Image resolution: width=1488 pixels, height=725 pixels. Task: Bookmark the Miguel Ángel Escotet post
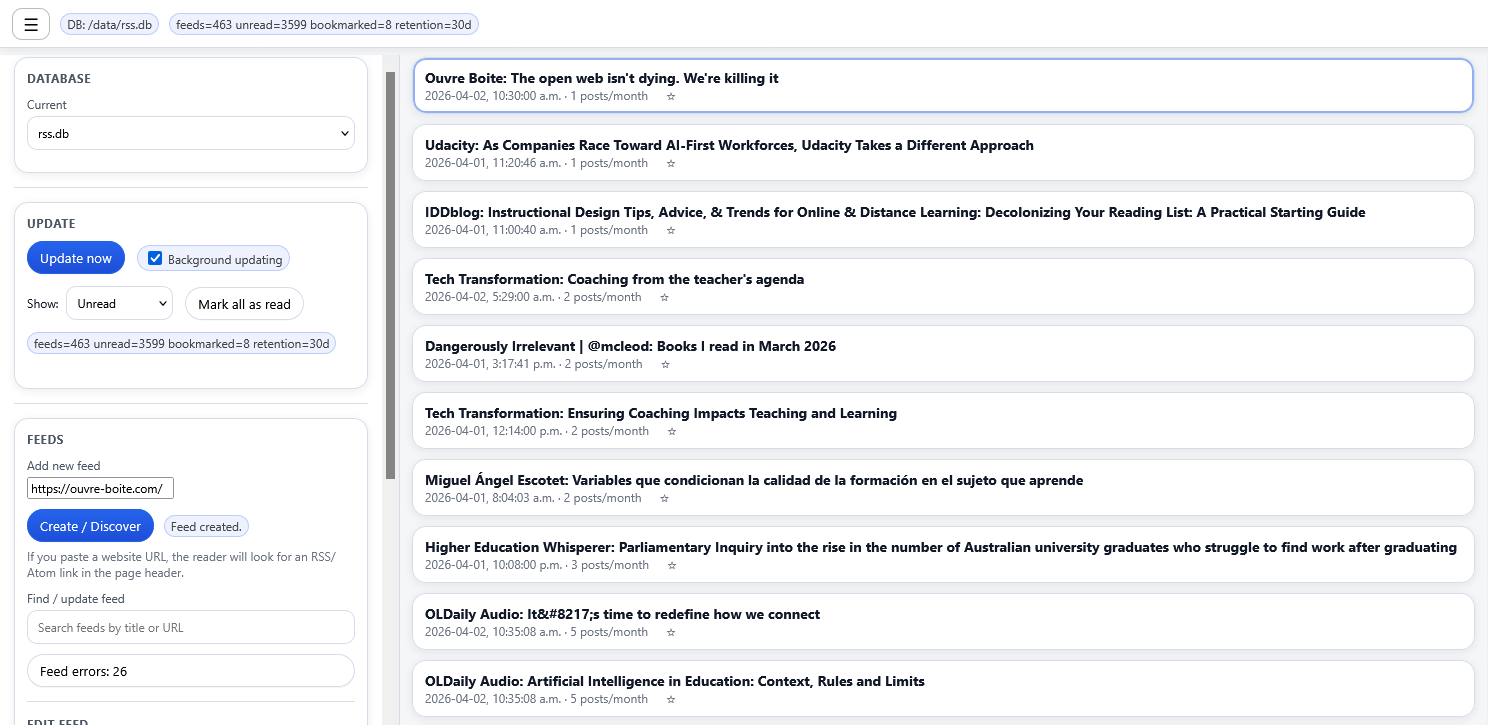pyautogui.click(x=664, y=499)
